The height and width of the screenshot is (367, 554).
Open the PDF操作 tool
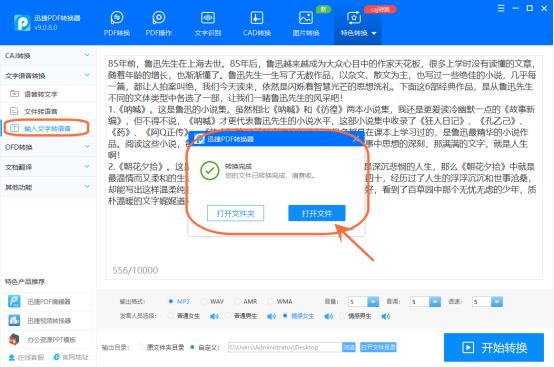click(159, 24)
